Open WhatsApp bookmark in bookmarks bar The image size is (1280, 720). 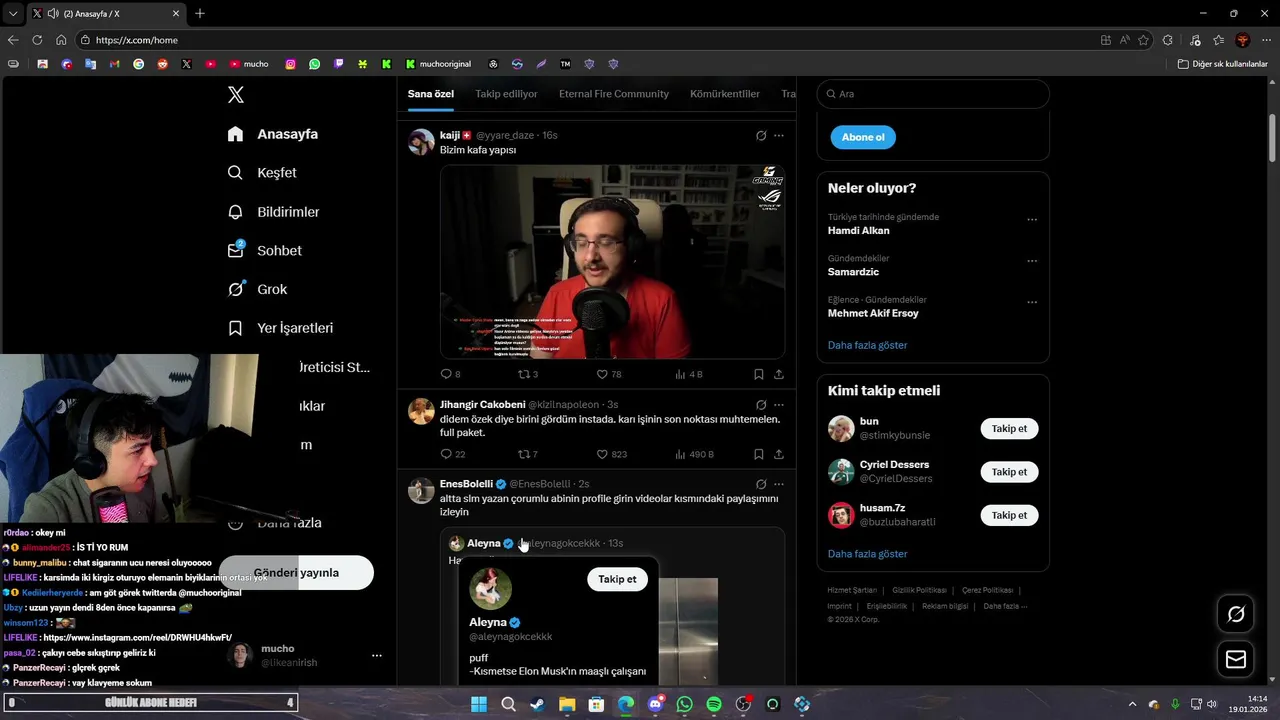[x=315, y=64]
